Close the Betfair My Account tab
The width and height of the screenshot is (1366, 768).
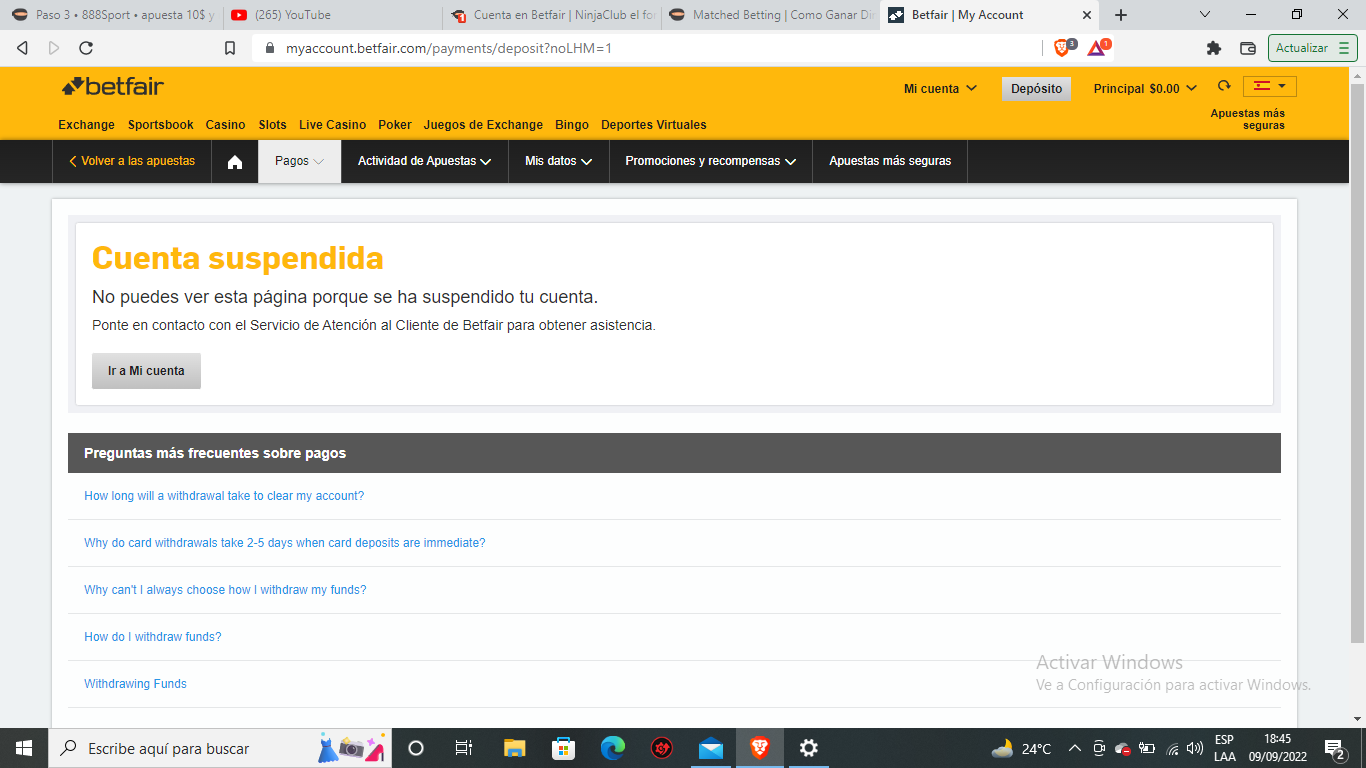click(1087, 15)
